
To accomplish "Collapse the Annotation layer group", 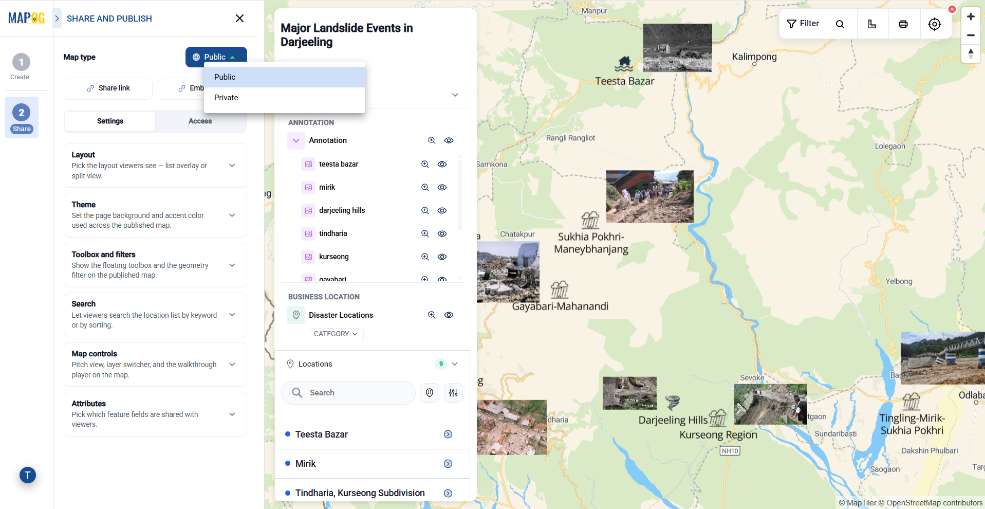I will coord(296,141).
